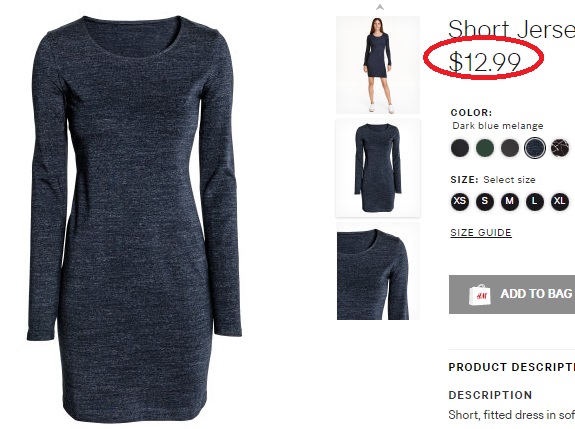The image size is (575, 429).
Task: Click the large dress product image
Action: pyautogui.click(x=134, y=219)
